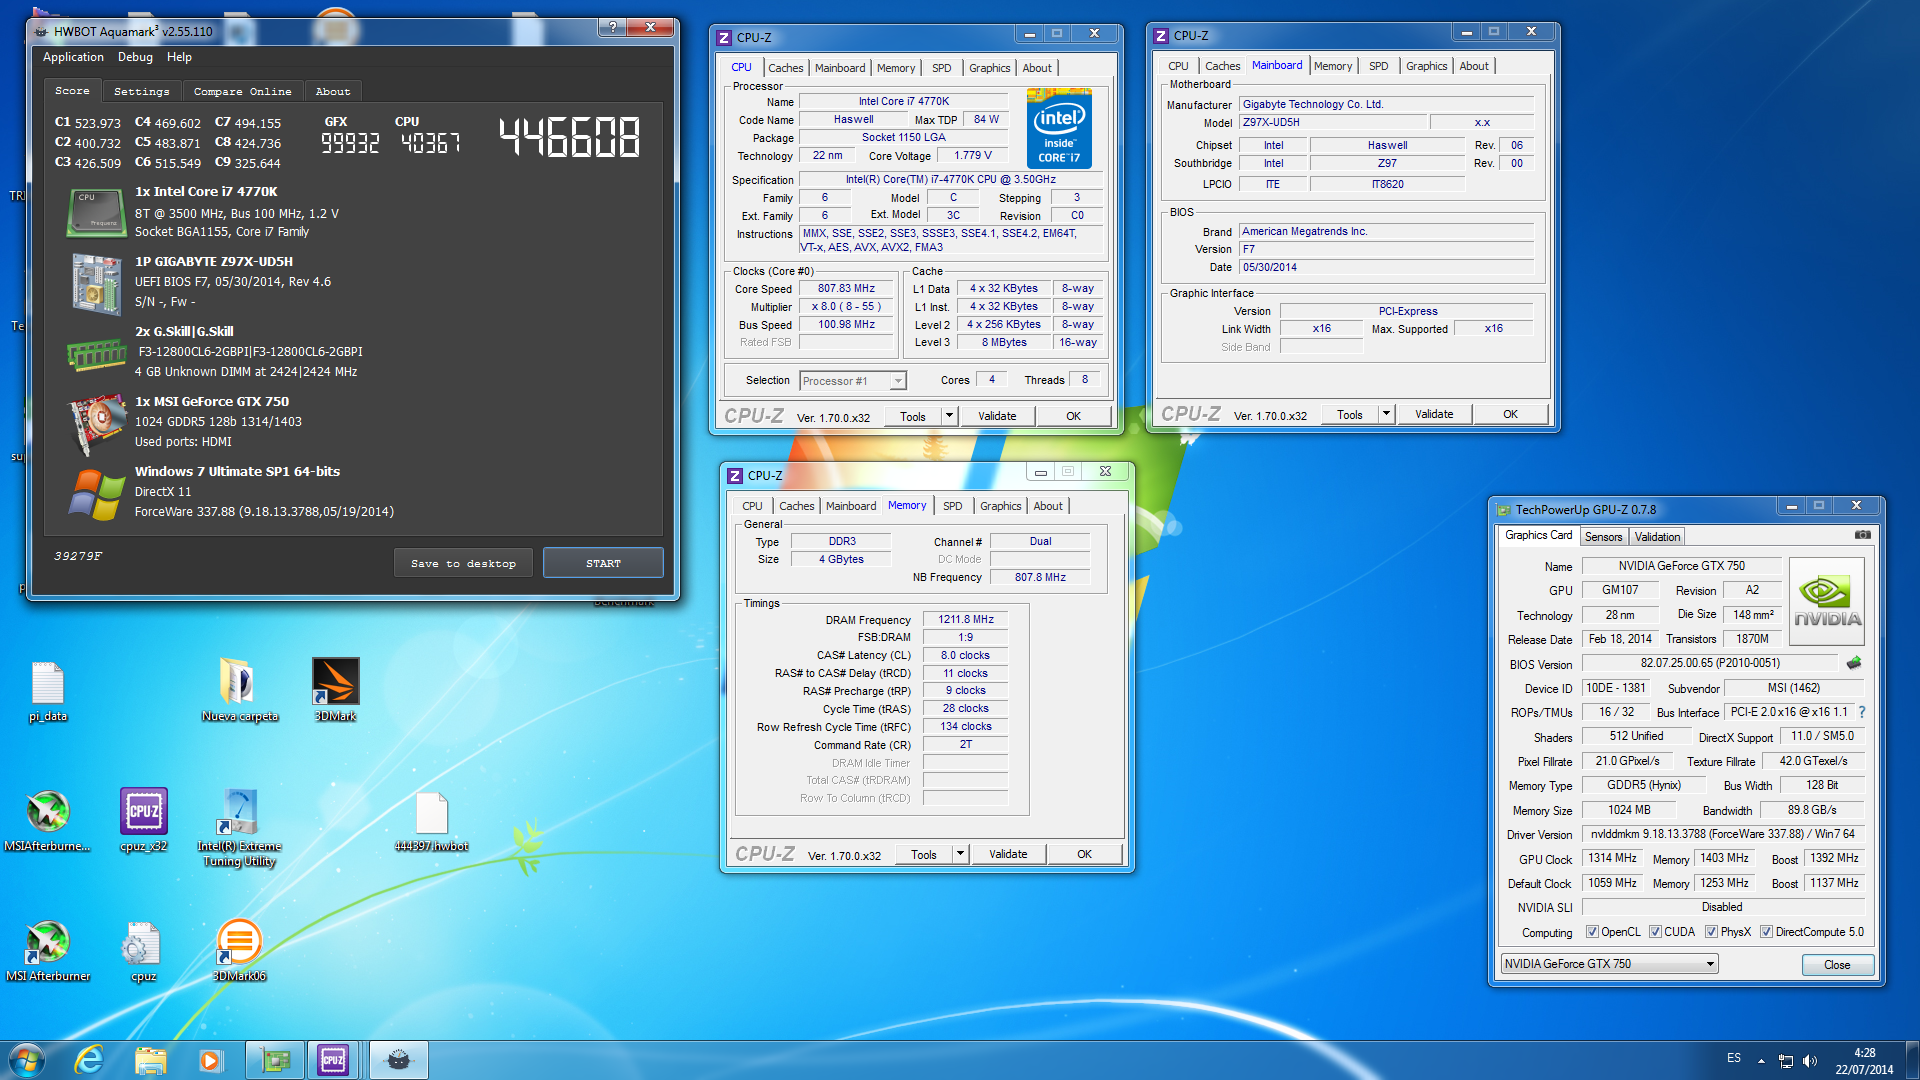
Task: Open the Application menu in Aquamark
Action: click(73, 57)
